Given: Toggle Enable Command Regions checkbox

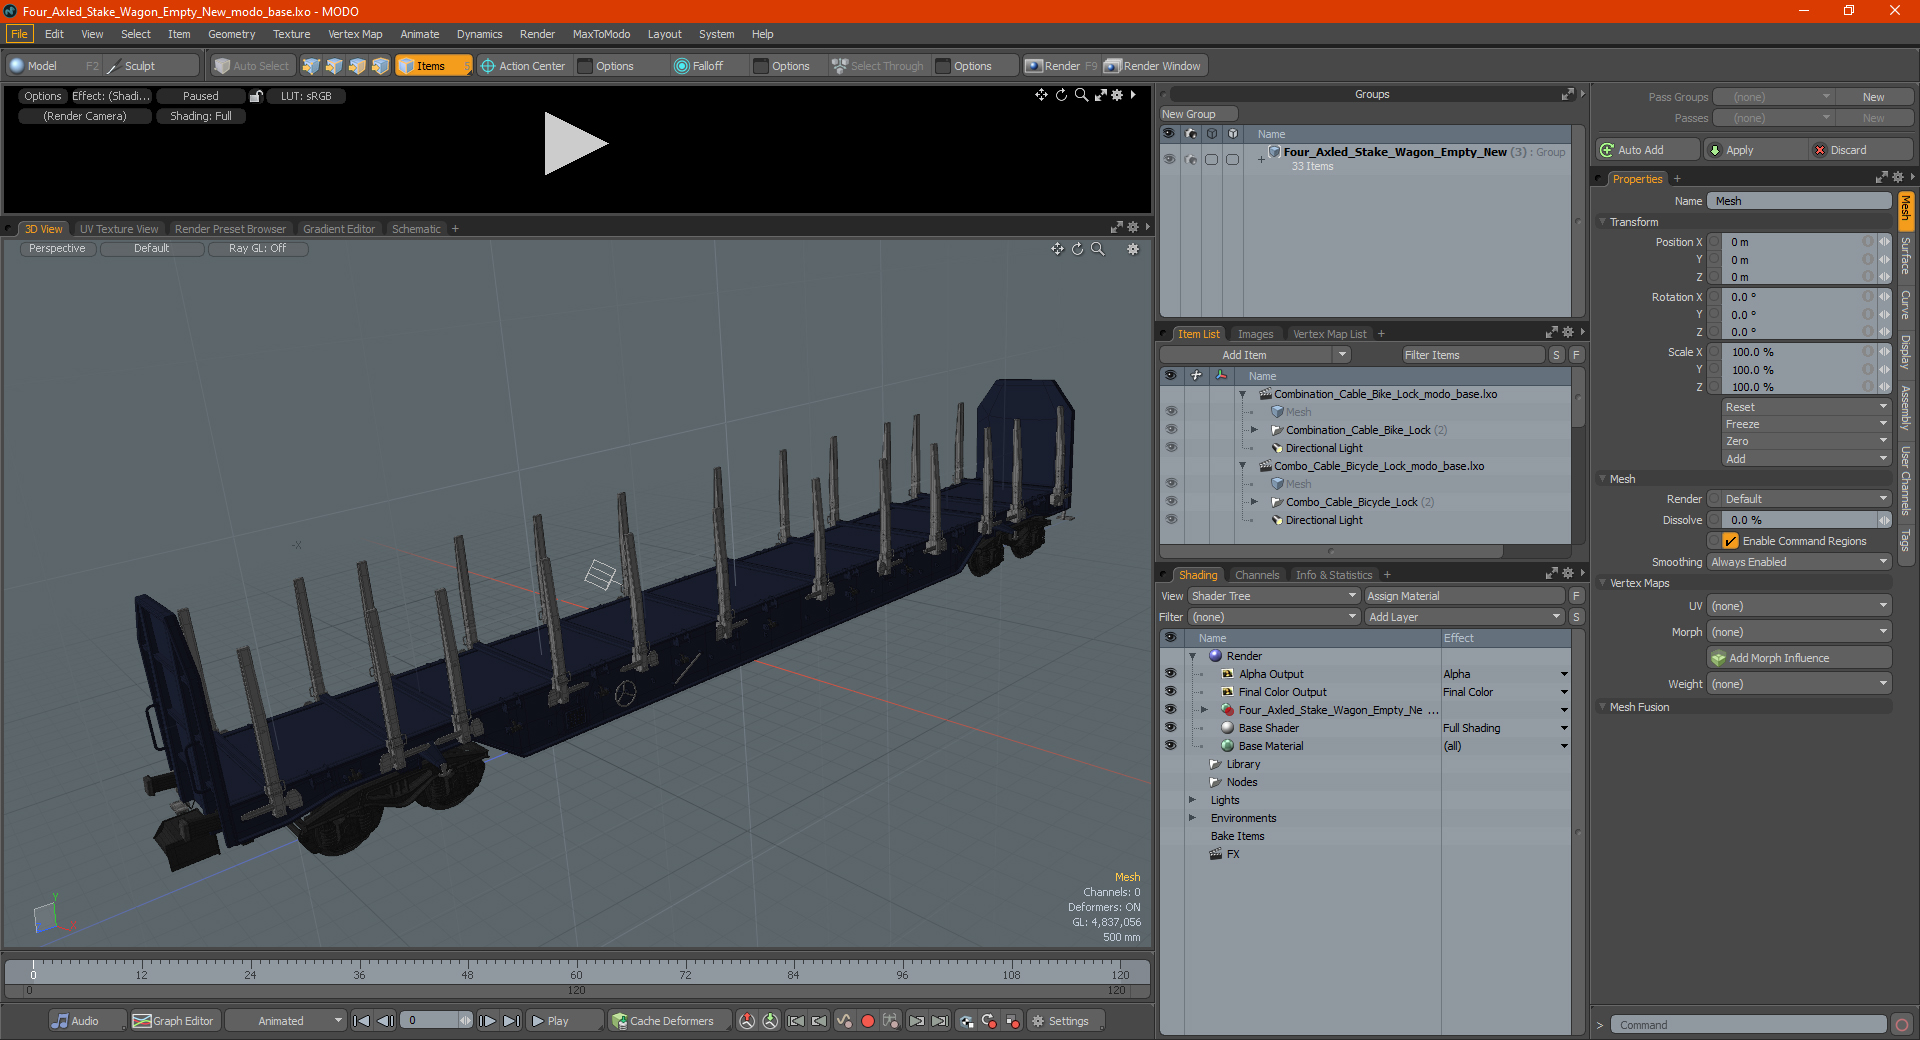Looking at the screenshot, I should [x=1730, y=541].
